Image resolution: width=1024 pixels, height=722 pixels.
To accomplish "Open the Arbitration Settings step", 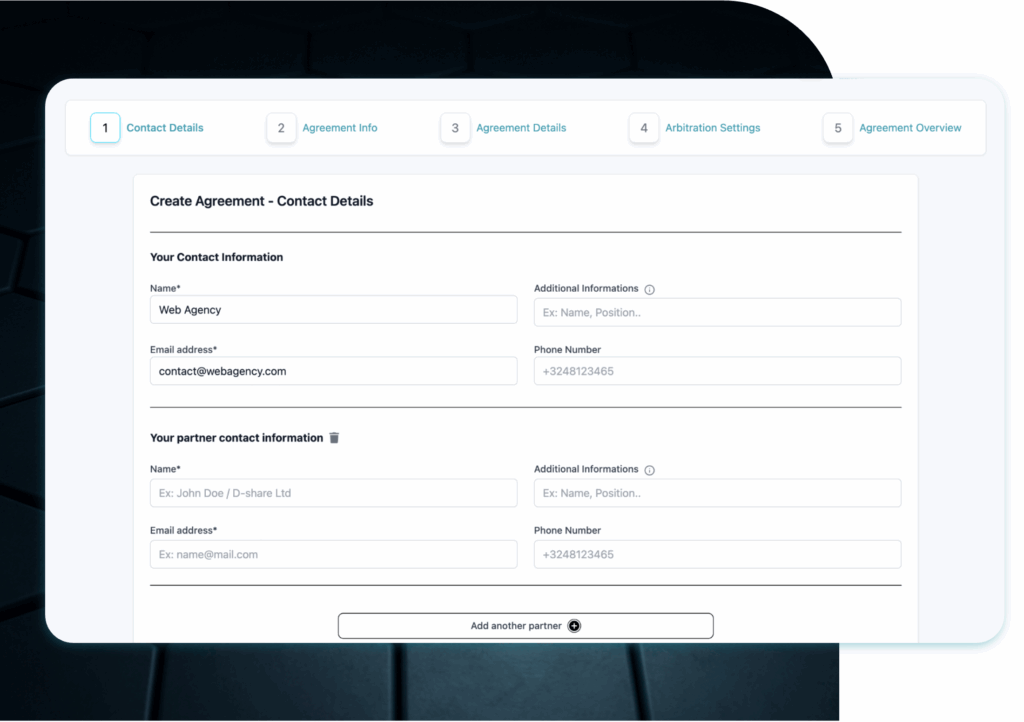I will (x=712, y=128).
